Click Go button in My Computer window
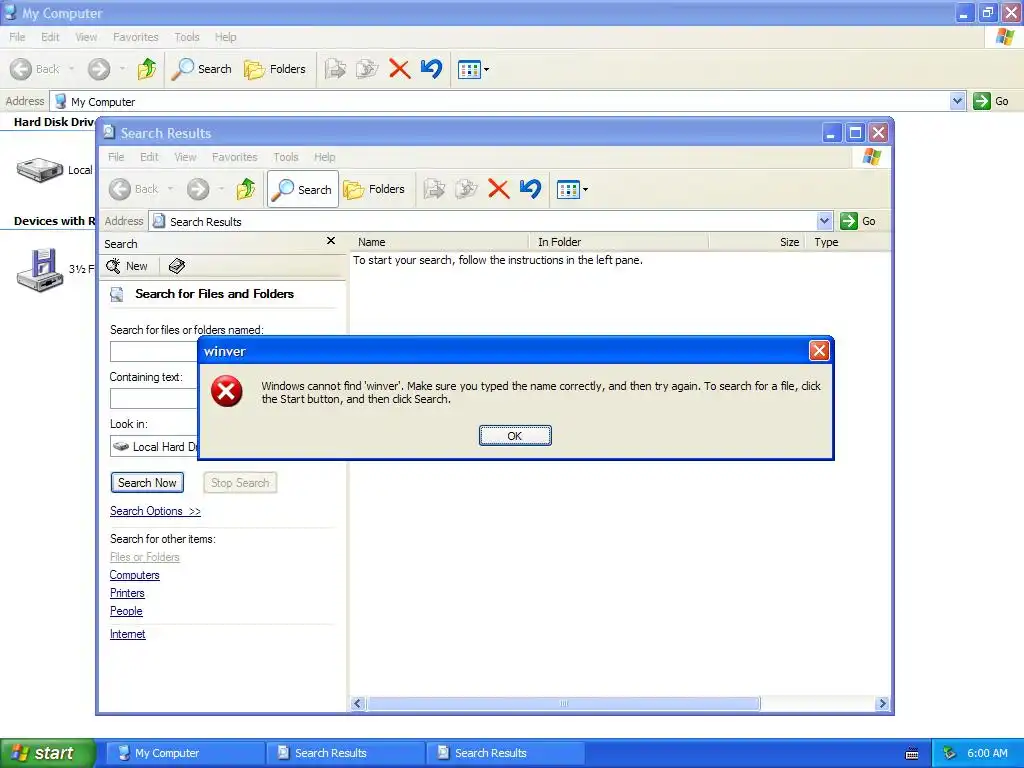 point(991,101)
